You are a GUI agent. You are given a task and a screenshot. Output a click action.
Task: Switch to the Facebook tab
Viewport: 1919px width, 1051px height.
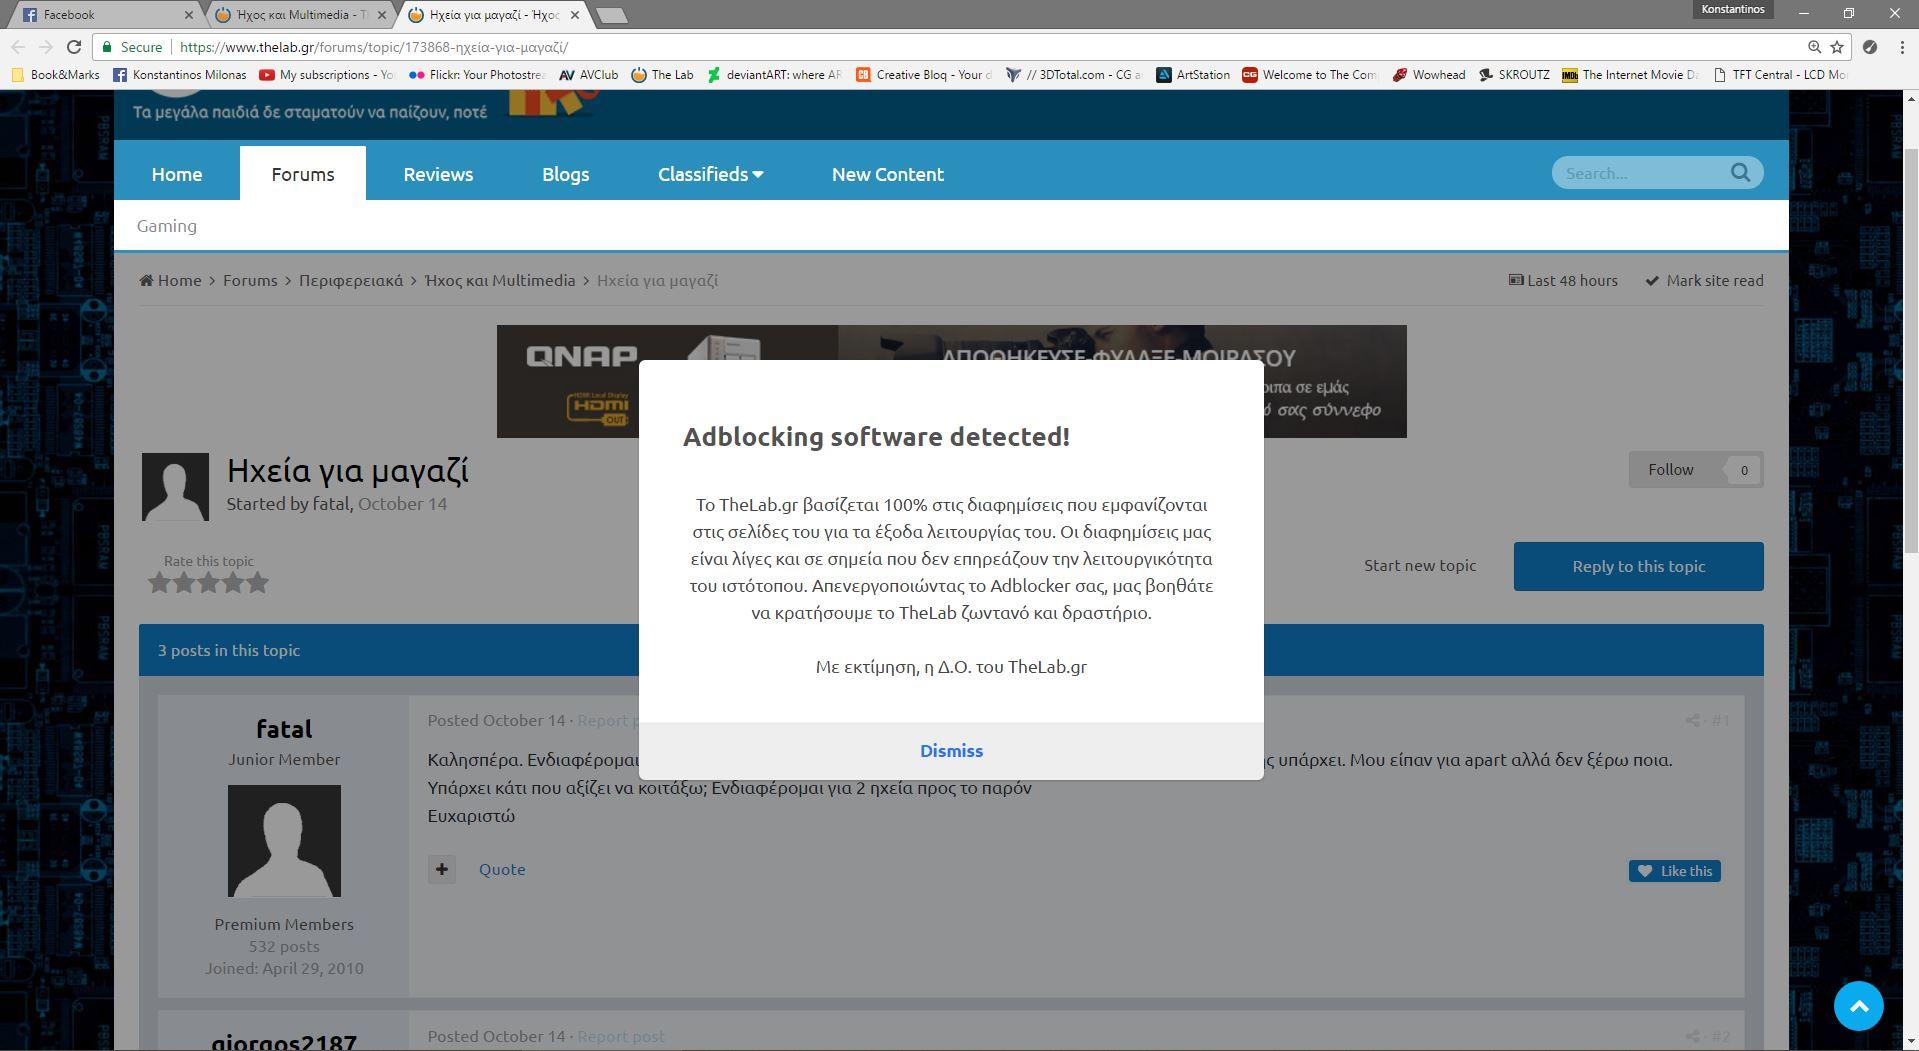[105, 15]
